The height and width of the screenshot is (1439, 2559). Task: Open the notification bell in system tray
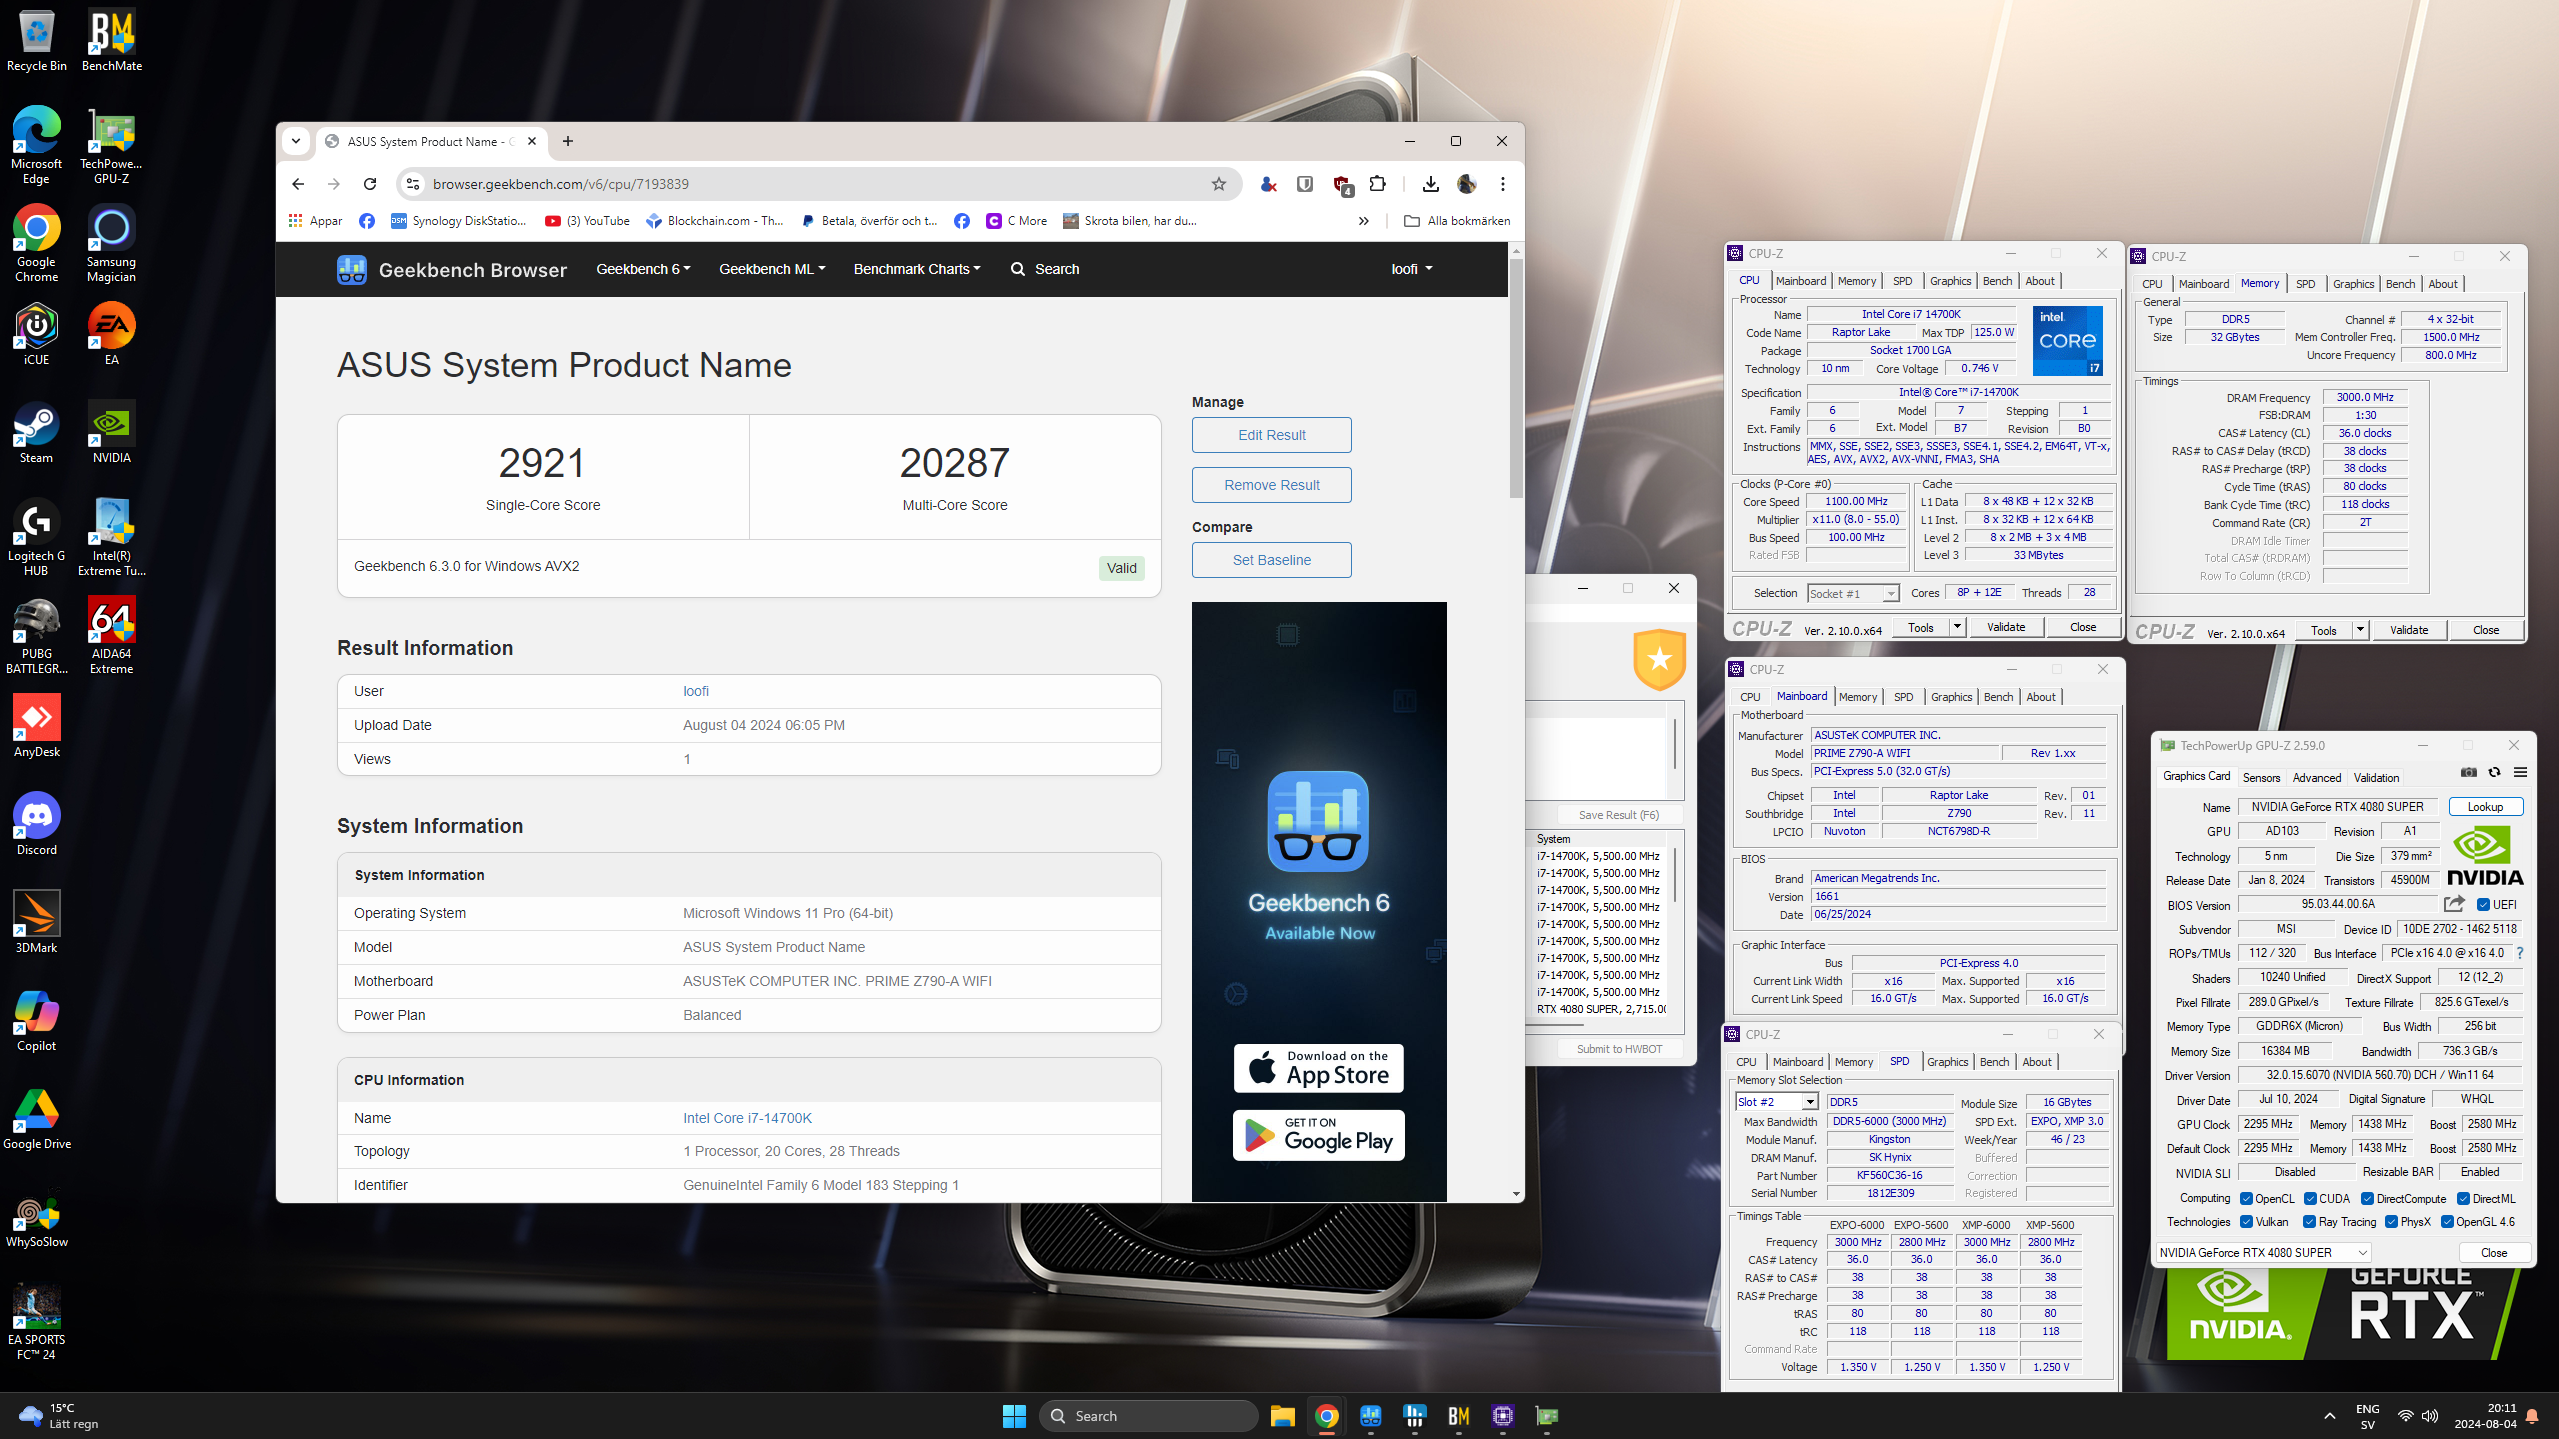tap(2532, 1416)
